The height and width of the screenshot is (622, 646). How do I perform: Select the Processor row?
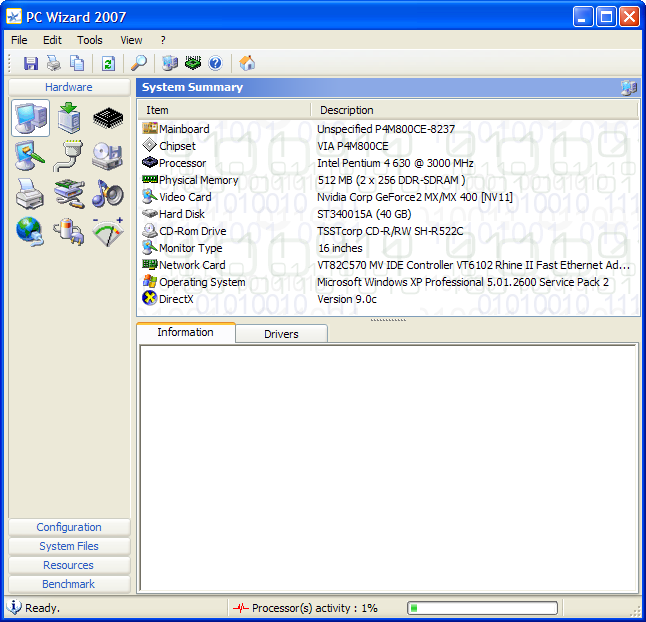coord(388,163)
